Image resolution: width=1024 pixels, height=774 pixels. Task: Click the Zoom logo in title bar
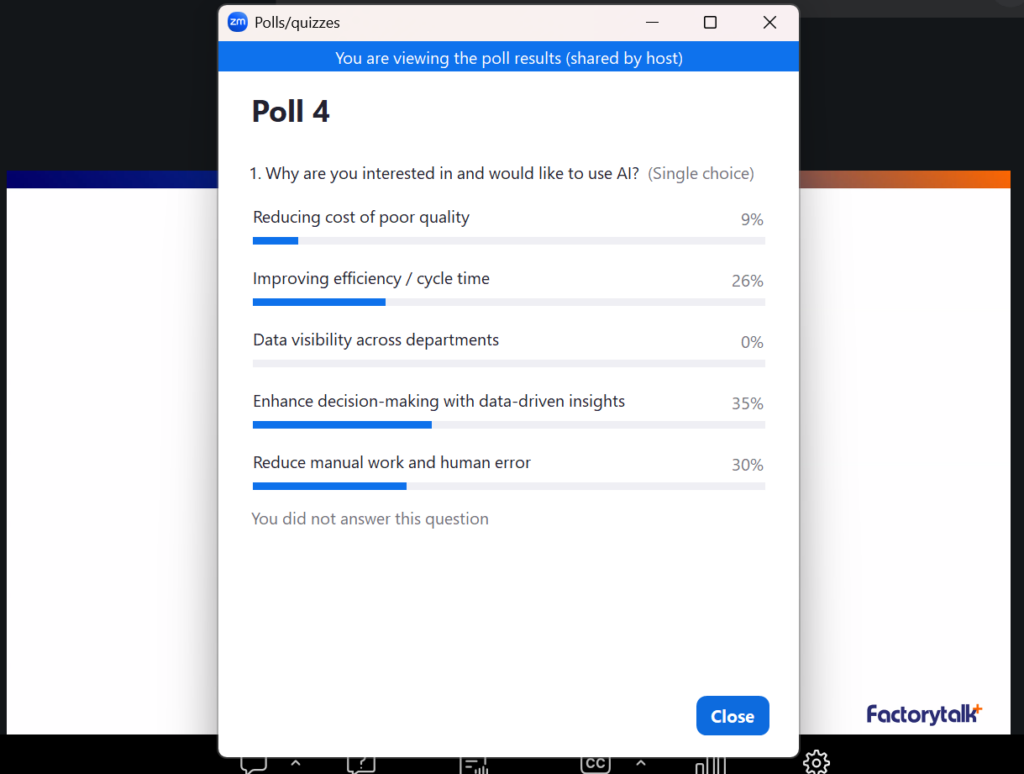238,22
